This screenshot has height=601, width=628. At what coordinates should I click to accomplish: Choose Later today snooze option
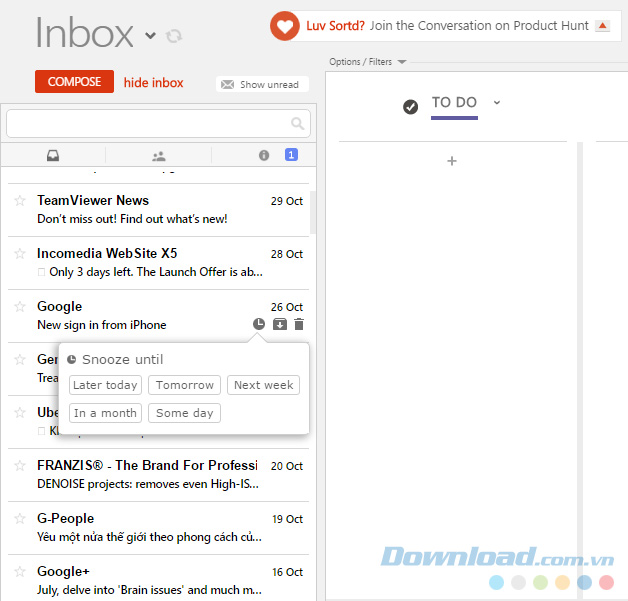click(105, 385)
